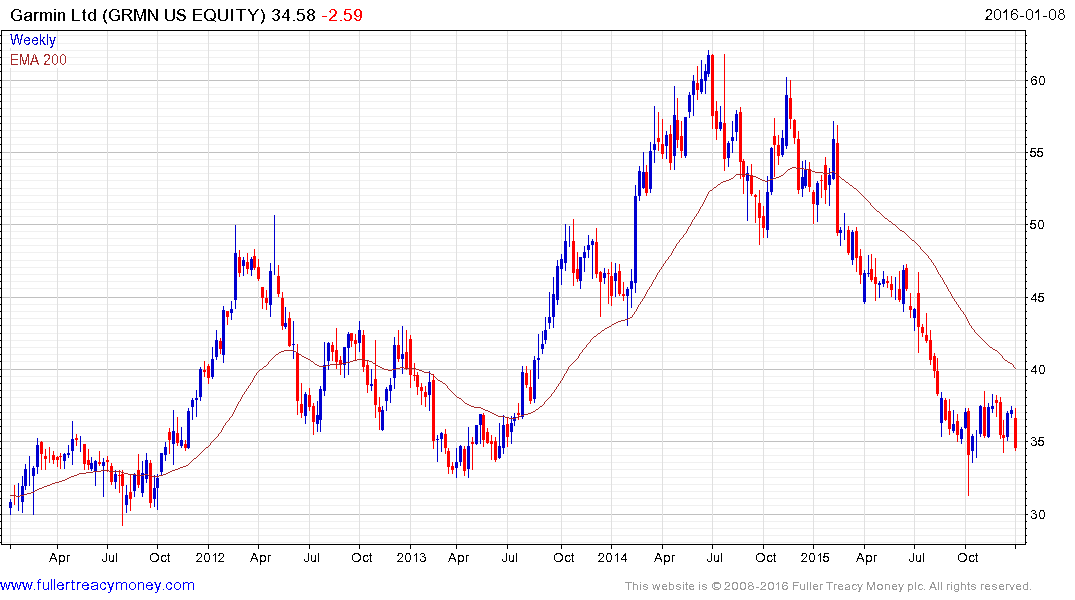1075x600 pixels.
Task: Click the copyright notice text
Action: pyautogui.click(x=828, y=586)
